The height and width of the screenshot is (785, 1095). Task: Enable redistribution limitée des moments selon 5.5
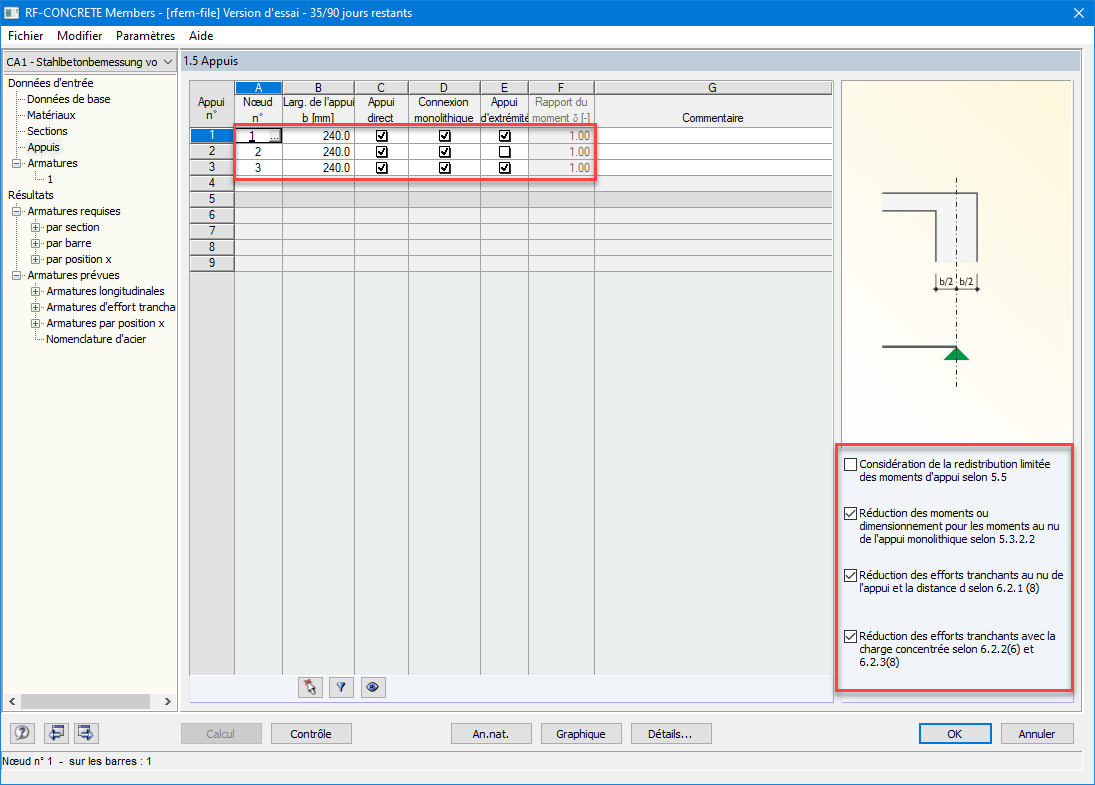[x=851, y=464]
